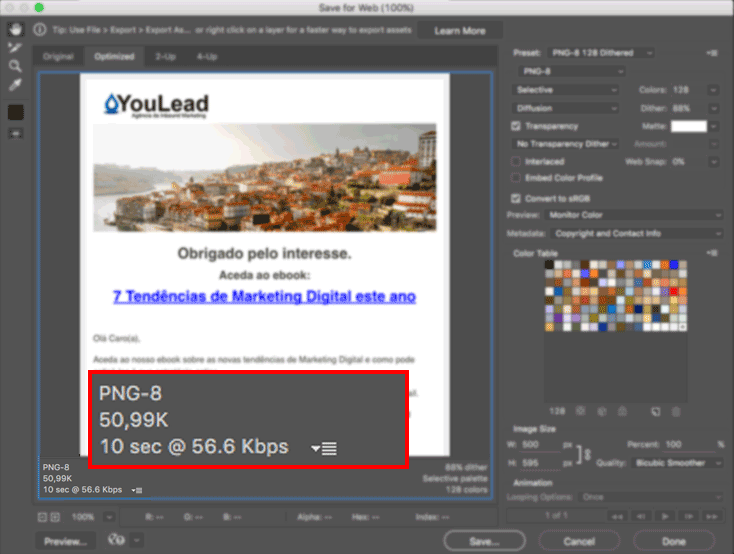Image resolution: width=734 pixels, height=554 pixels.
Task: Enable the Interlaced checkbox
Action: (x=516, y=161)
